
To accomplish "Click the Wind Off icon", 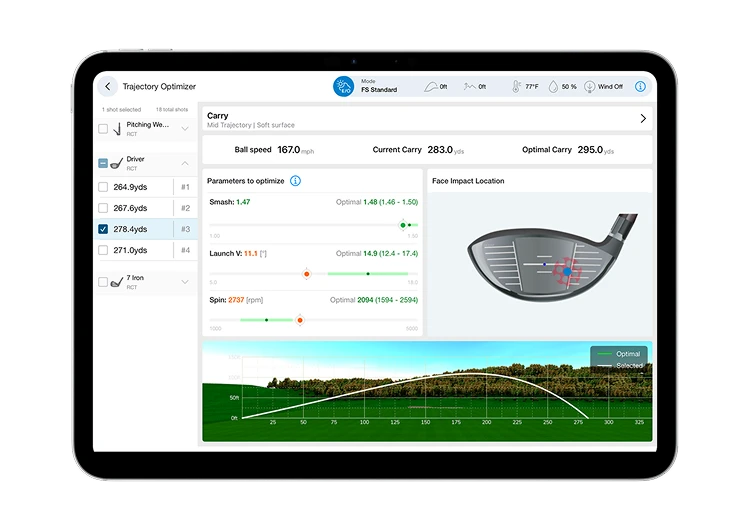I will pos(589,87).
